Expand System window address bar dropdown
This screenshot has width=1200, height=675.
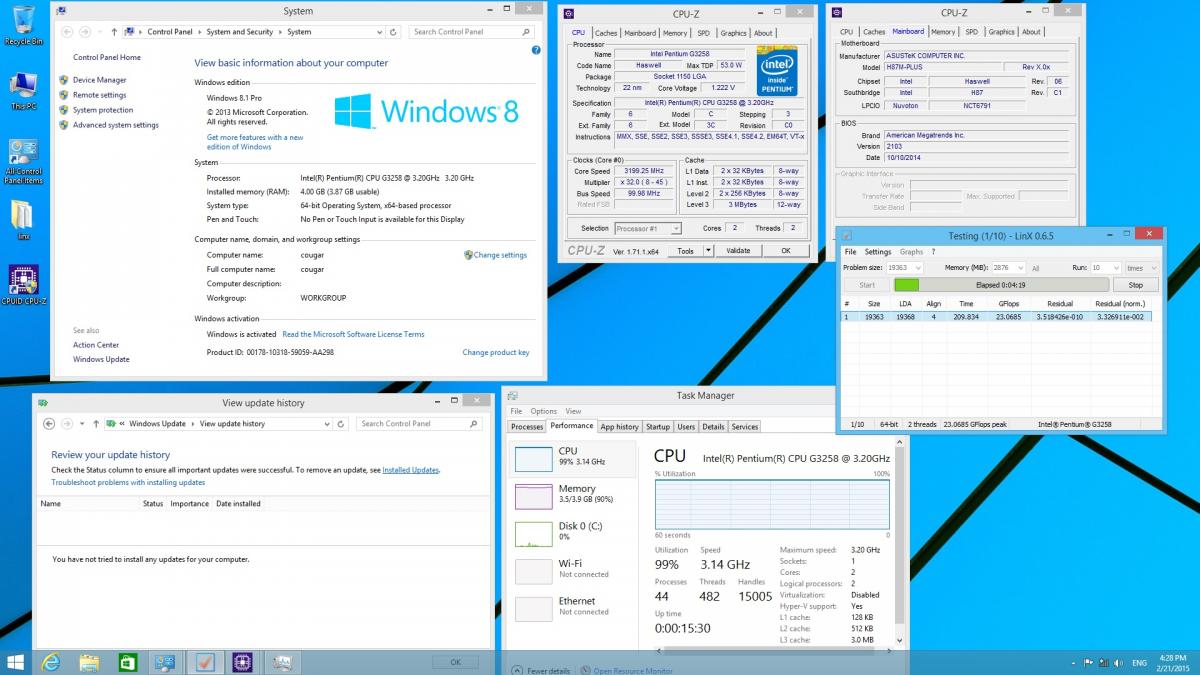click(x=378, y=32)
